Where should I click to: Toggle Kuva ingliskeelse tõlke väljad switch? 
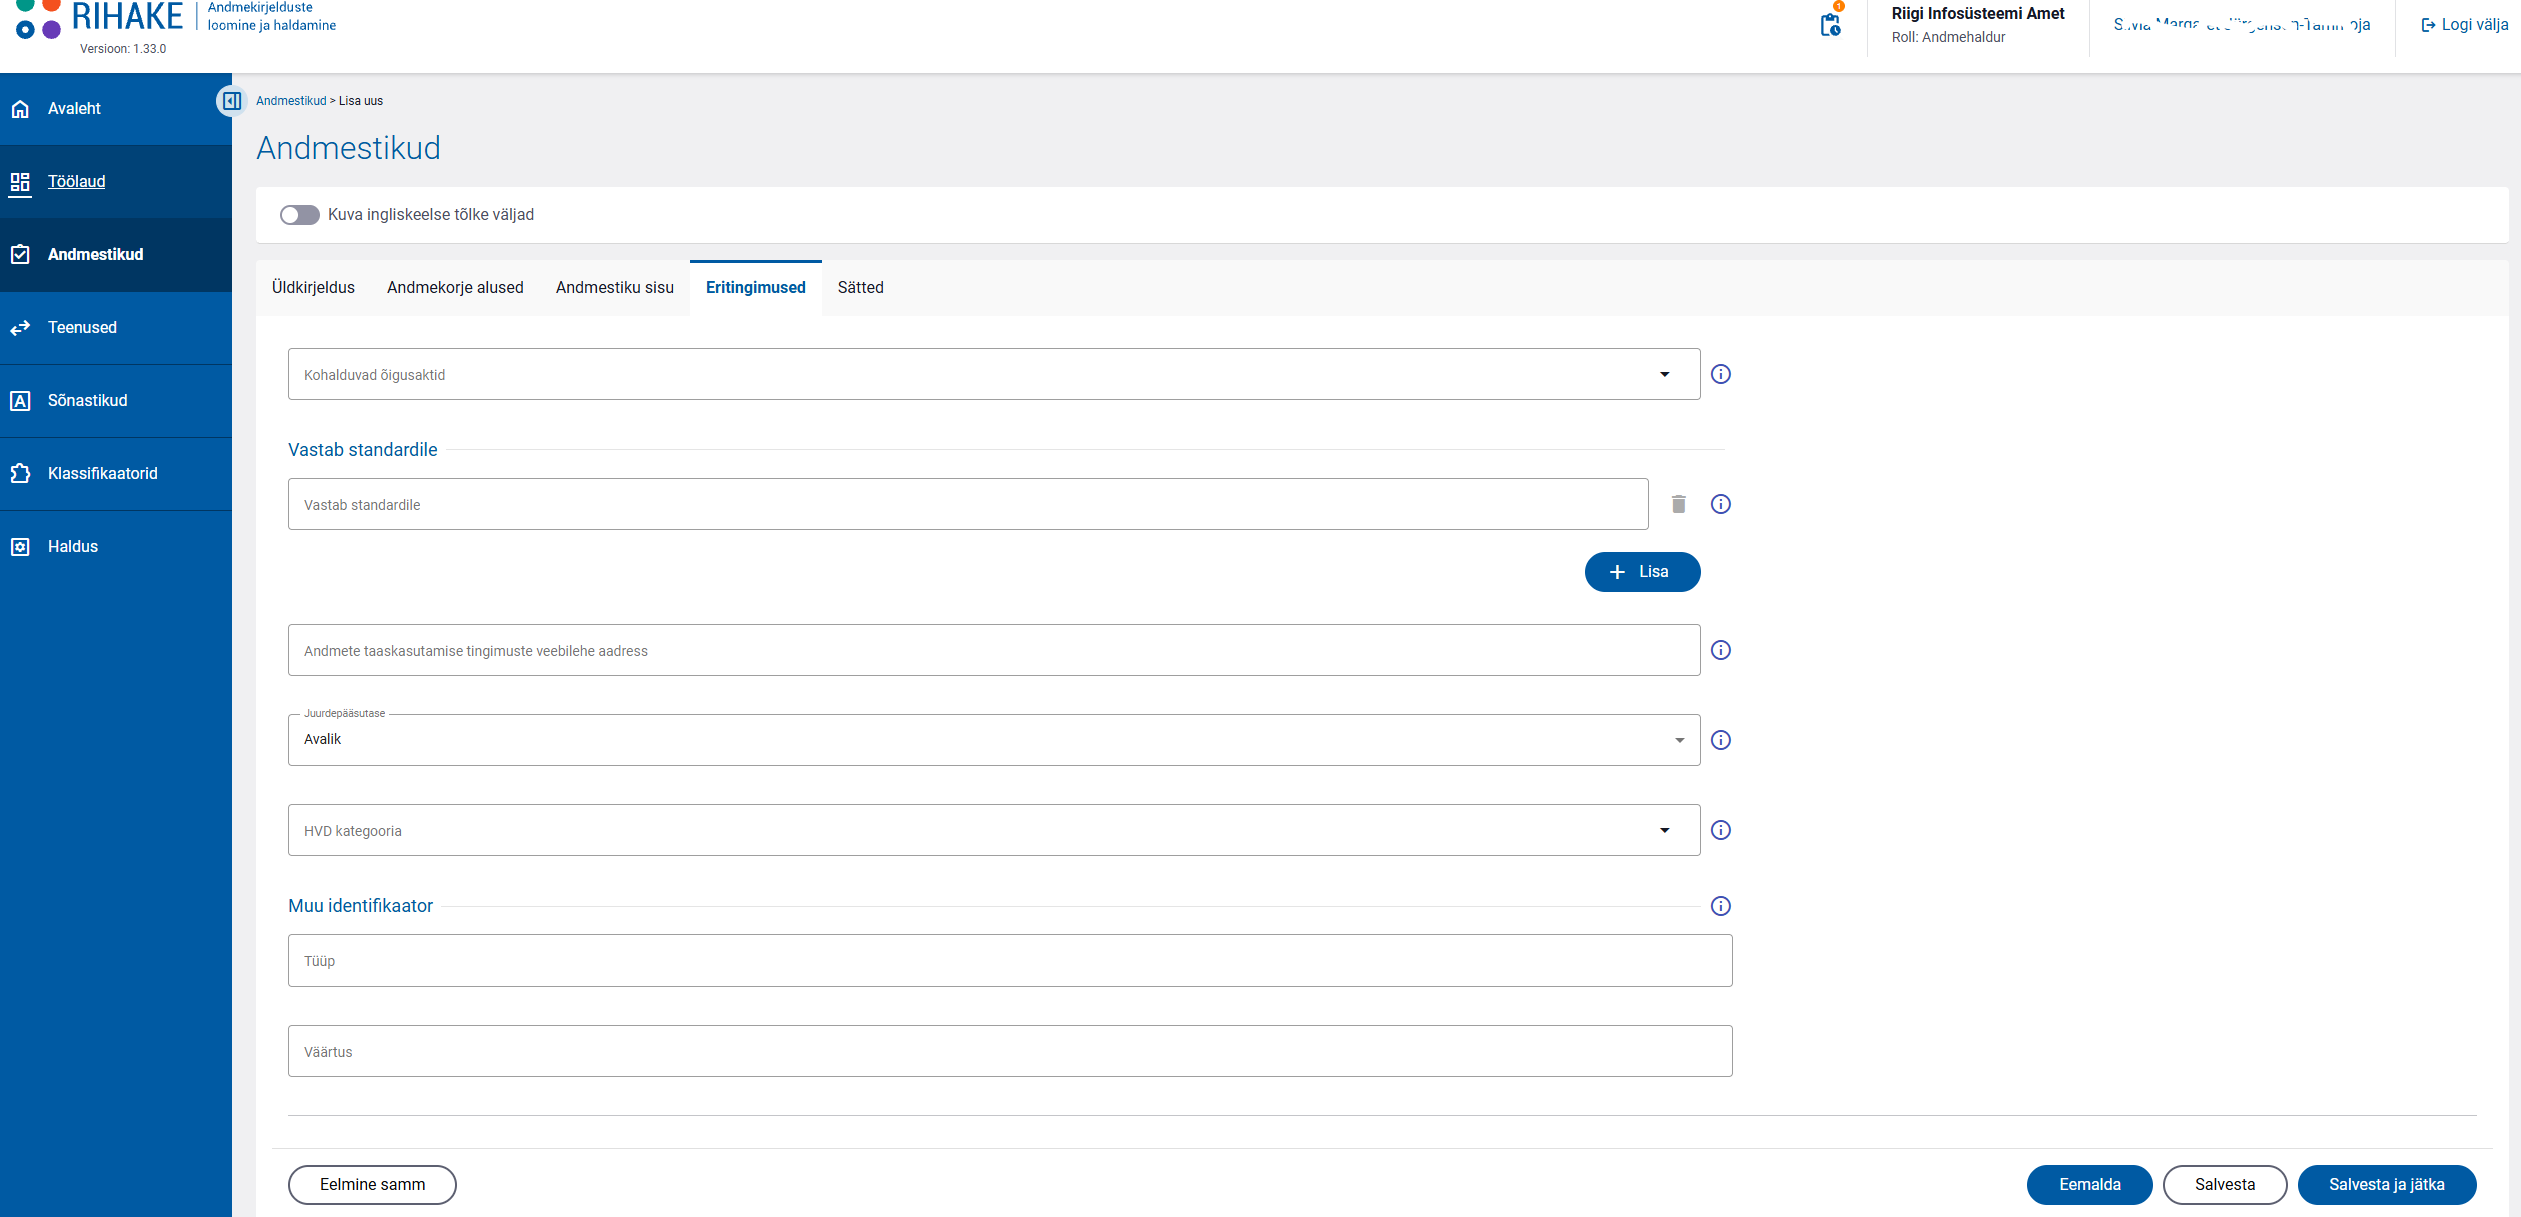pos(300,215)
